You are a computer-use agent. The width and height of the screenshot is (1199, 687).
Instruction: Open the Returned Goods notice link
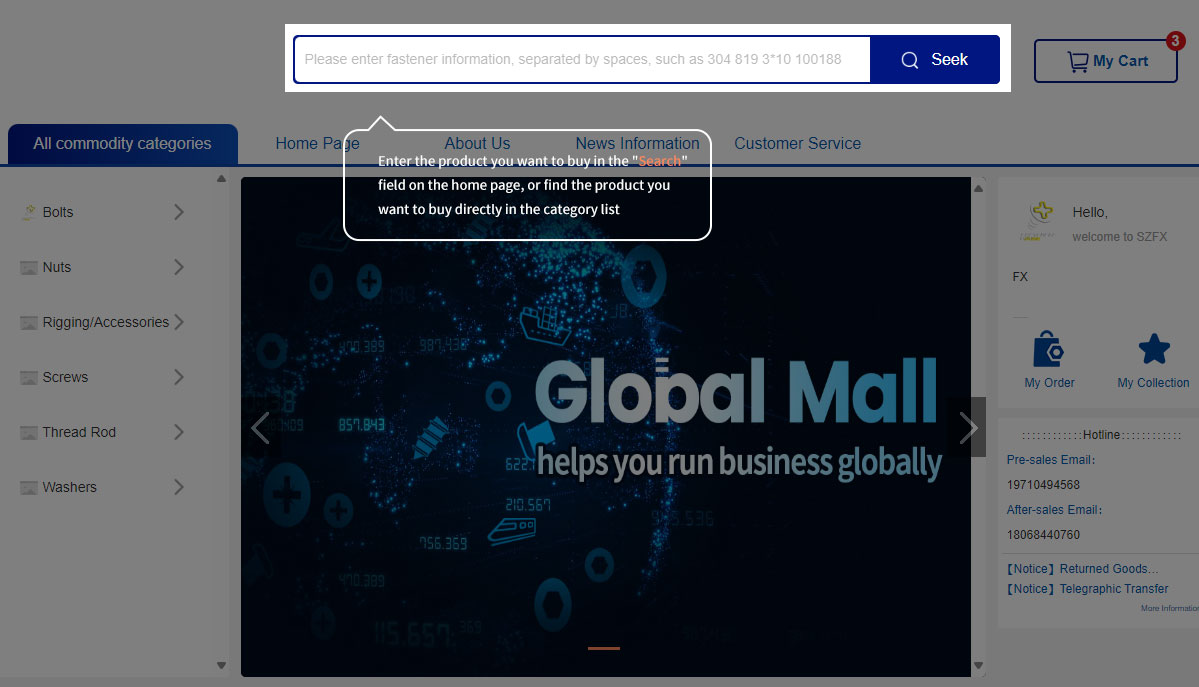point(1082,569)
